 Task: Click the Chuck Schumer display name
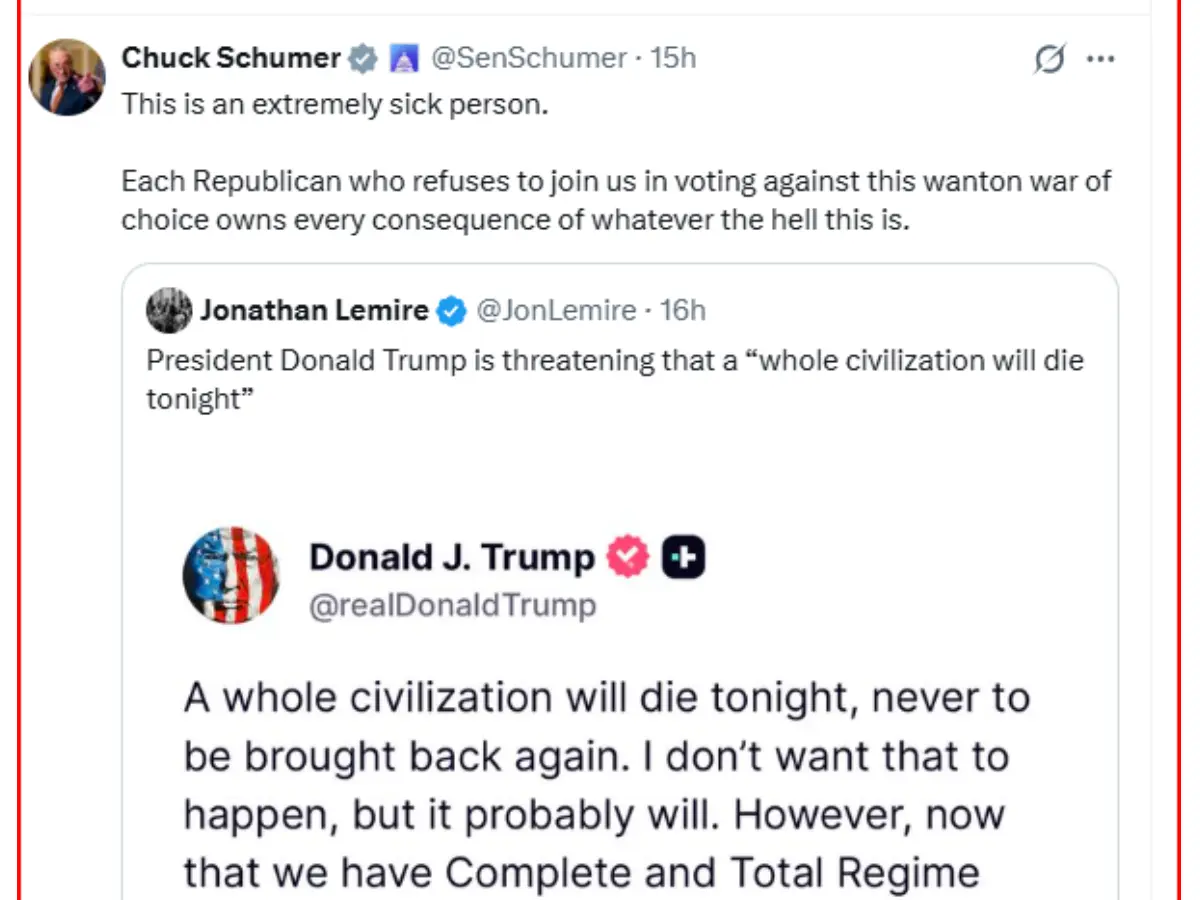click(x=231, y=58)
